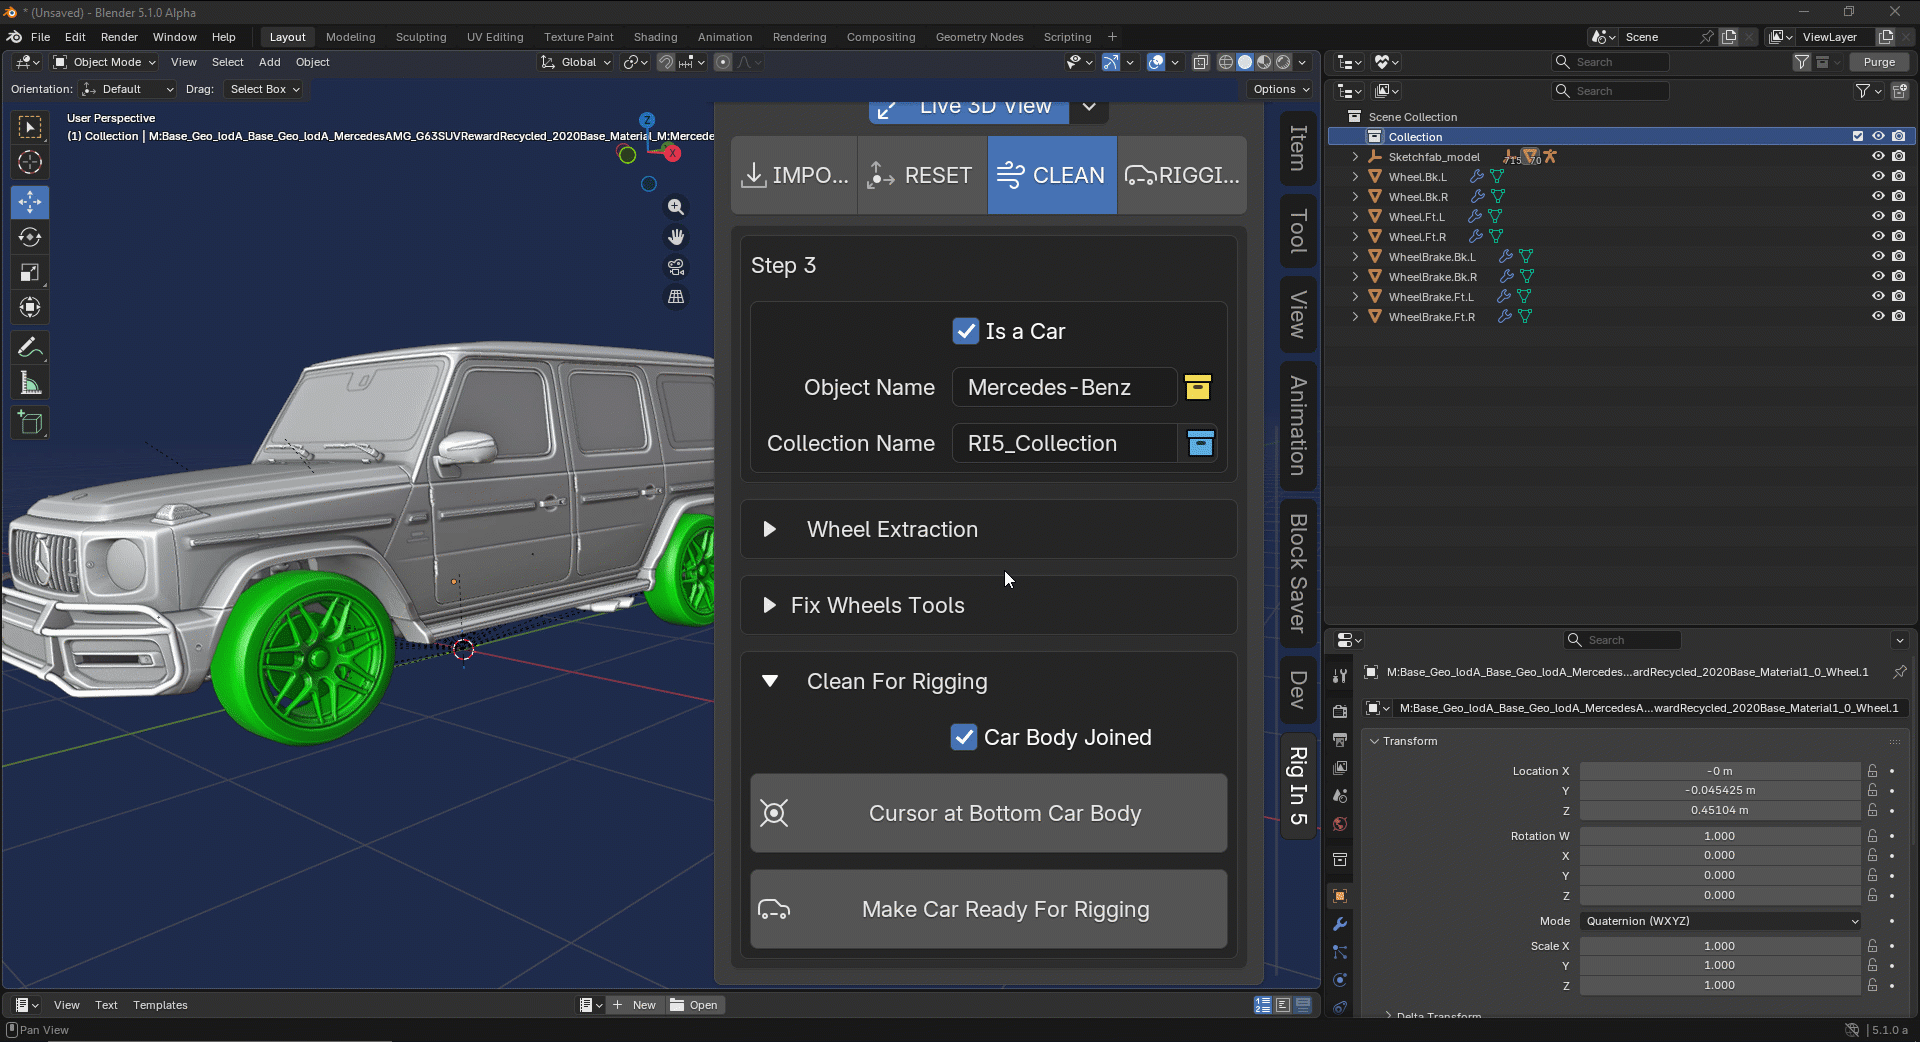
Task: Activate the Rotate tool
Action: click(30, 237)
